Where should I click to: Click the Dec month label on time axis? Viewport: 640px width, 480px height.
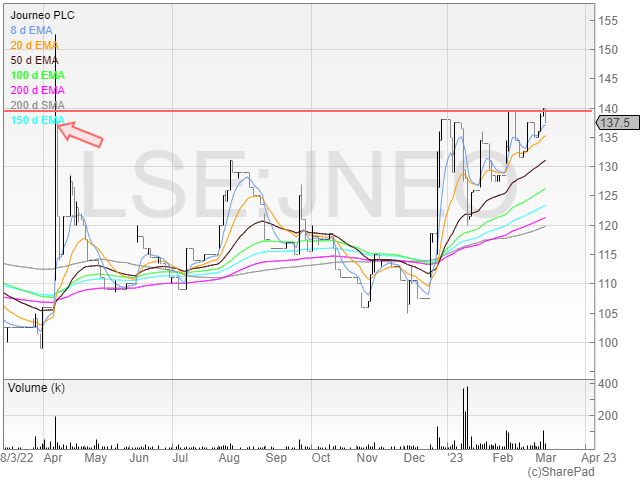pyautogui.click(x=414, y=458)
